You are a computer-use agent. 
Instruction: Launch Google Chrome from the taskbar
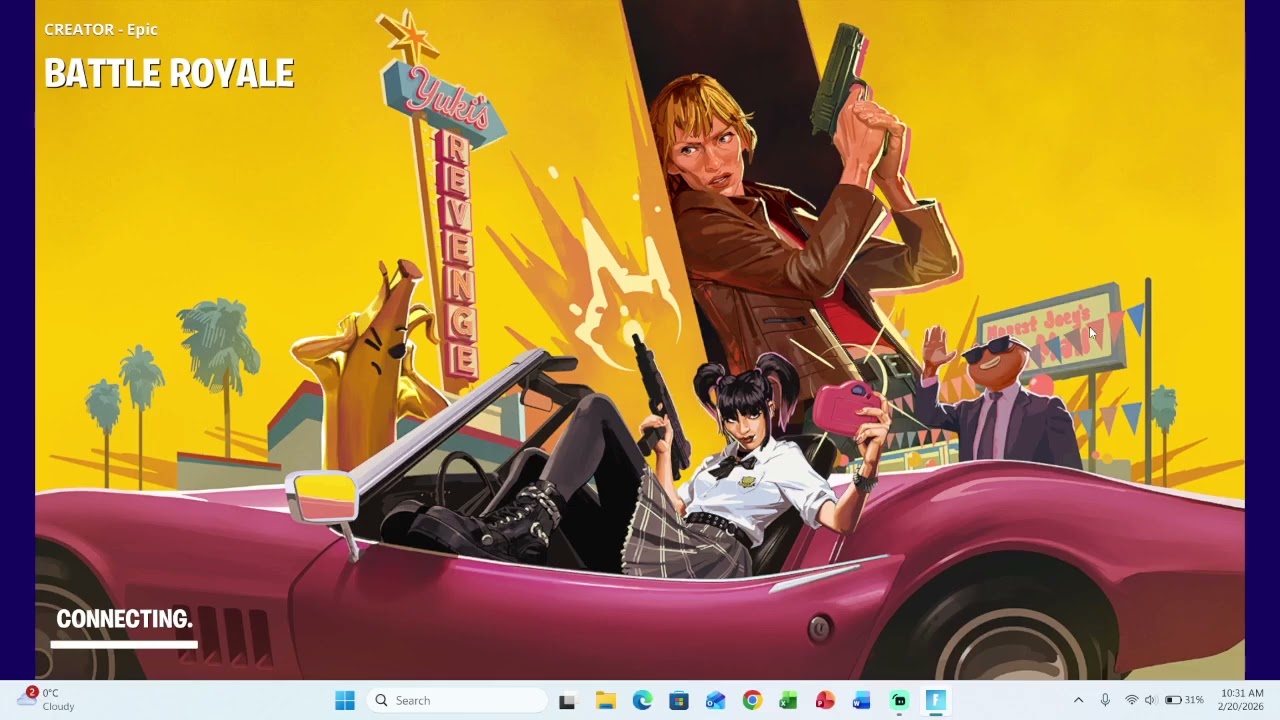(x=752, y=701)
